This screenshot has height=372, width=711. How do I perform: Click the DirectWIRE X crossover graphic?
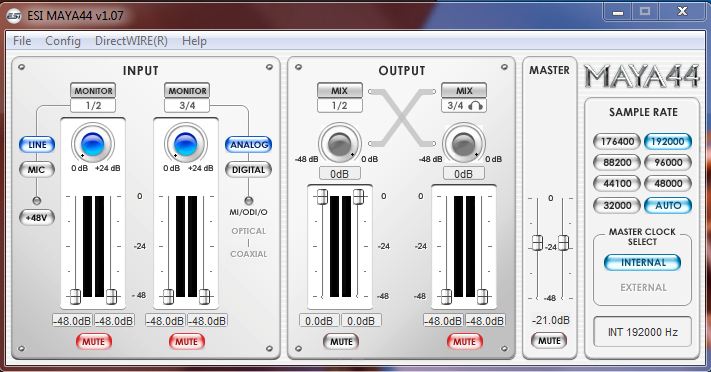pyautogui.click(x=402, y=117)
